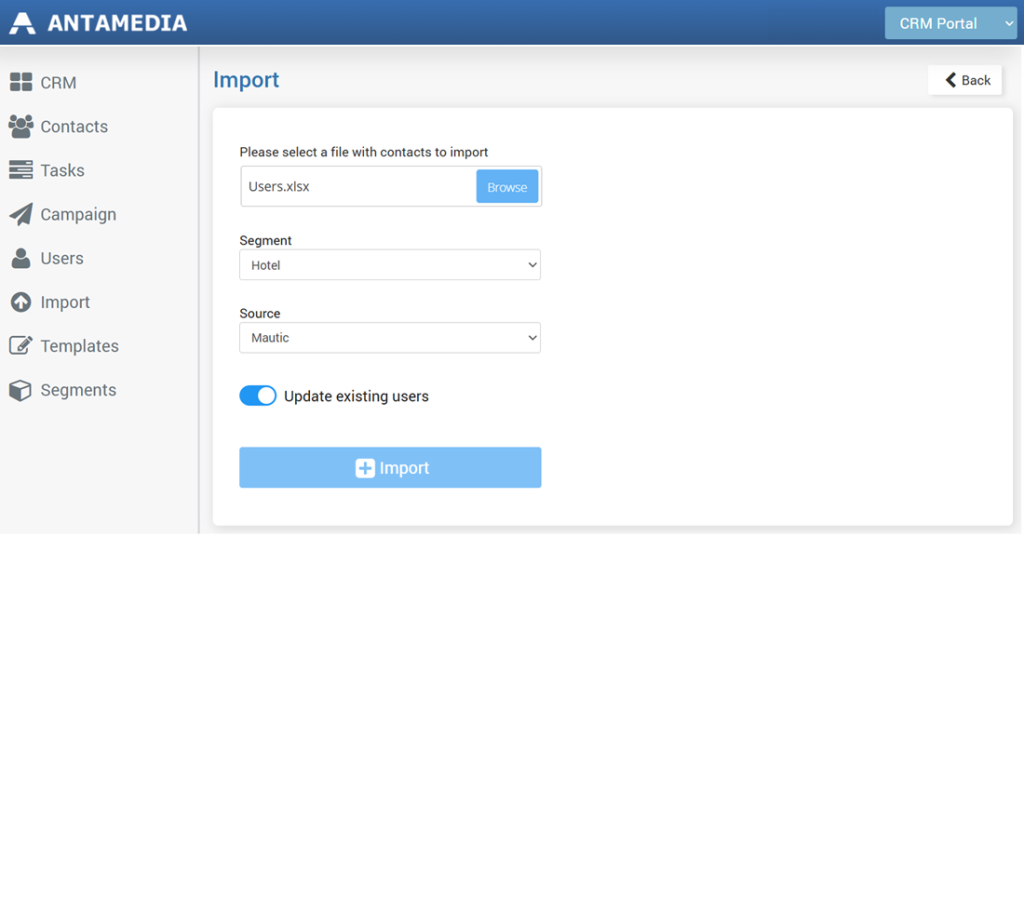Click the Update existing users label

pyautogui.click(x=357, y=396)
